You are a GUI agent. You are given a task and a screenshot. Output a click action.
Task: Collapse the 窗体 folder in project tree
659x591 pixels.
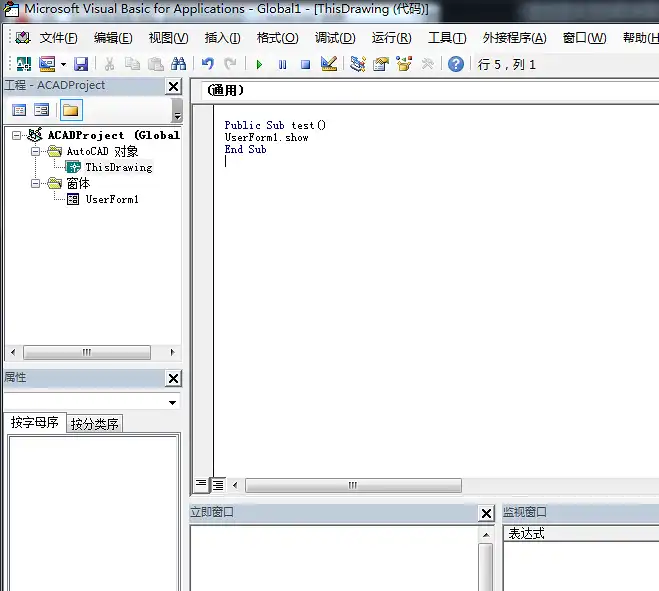(34, 183)
